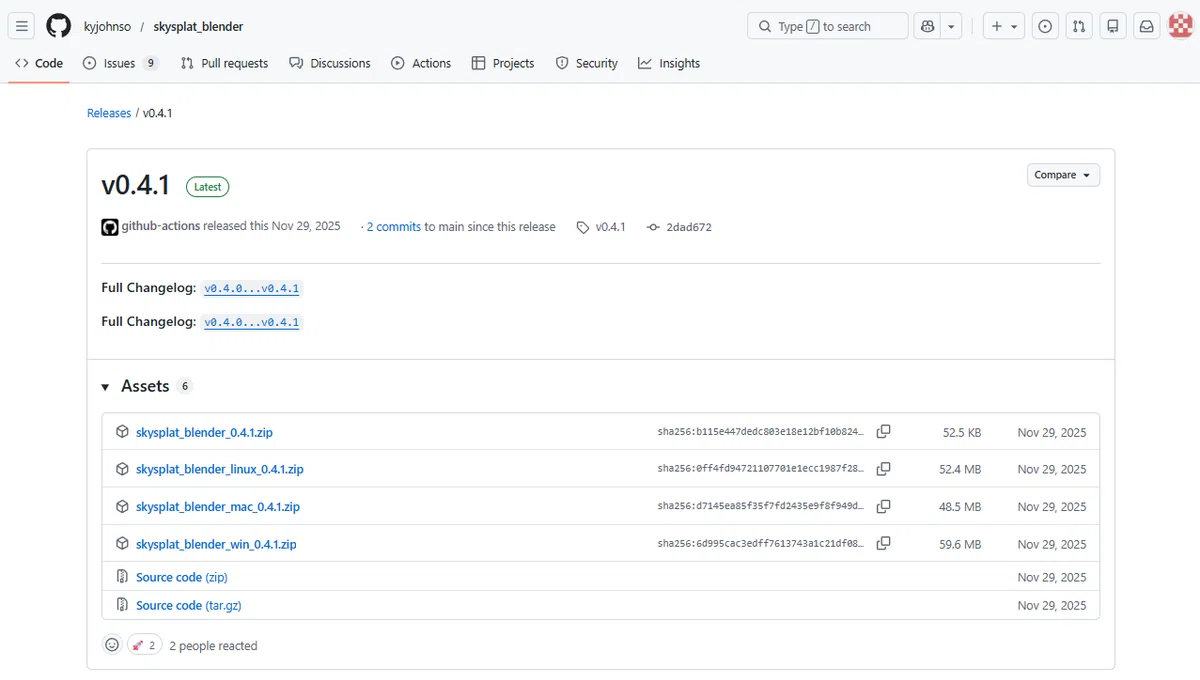Go to GitHub homepage logo
This screenshot has height=680, width=1200.
tap(59, 26)
